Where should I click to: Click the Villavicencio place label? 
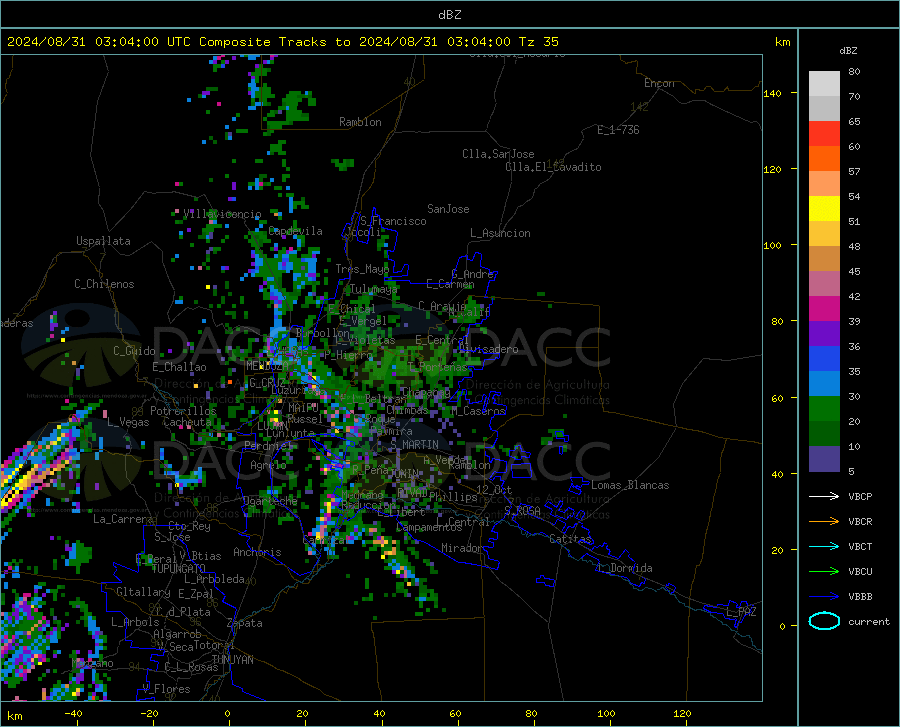(222, 214)
